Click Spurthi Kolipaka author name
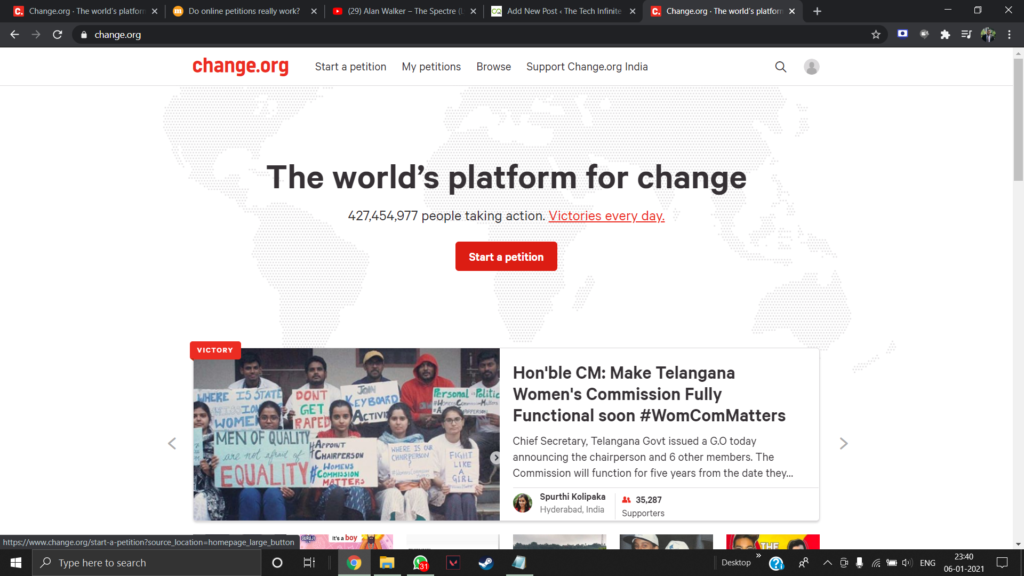The image size is (1024, 576). click(572, 497)
